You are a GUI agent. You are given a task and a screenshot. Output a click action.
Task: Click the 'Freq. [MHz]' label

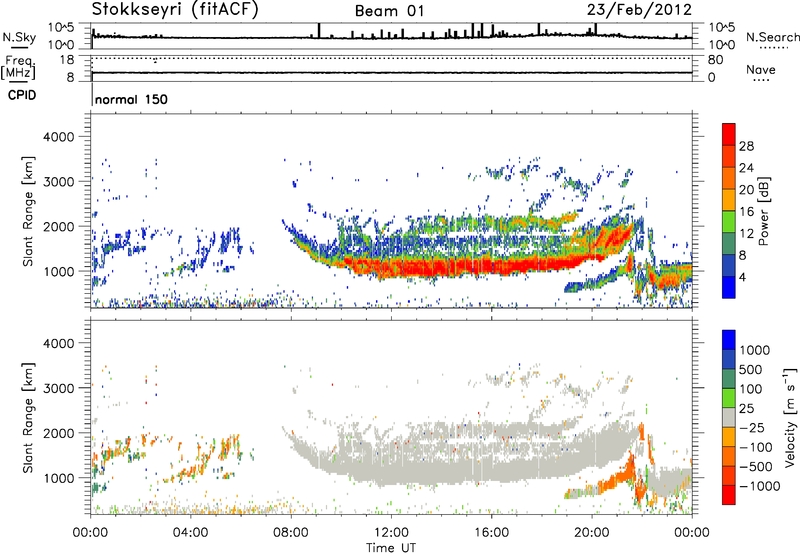18,68
